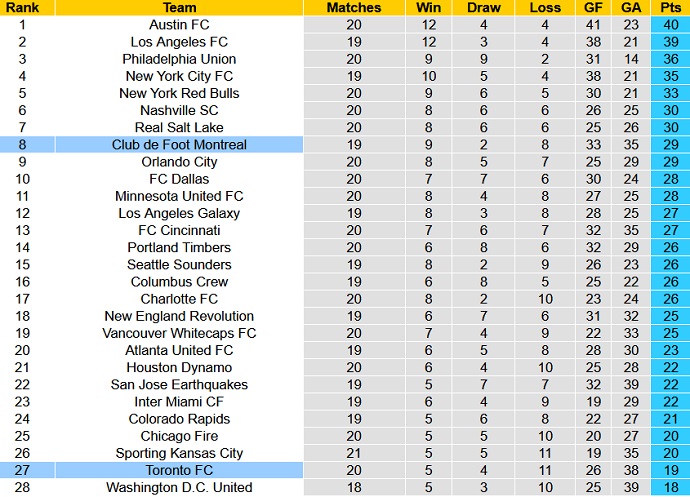Viewport: 690px width, 497px height.
Task: Click Austin FC's 40 points cell
Action: click(x=669, y=24)
